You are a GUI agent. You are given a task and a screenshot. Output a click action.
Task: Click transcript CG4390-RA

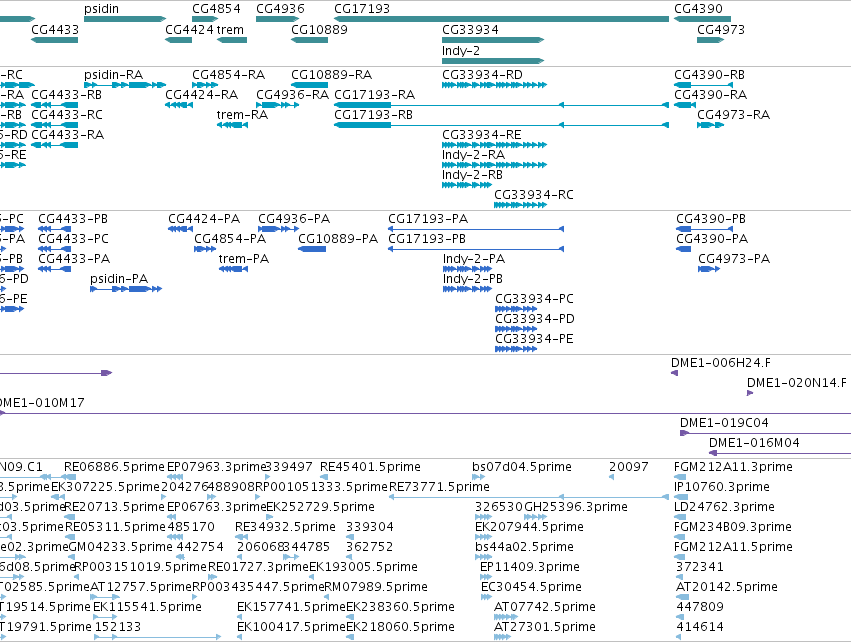[x=685, y=105]
